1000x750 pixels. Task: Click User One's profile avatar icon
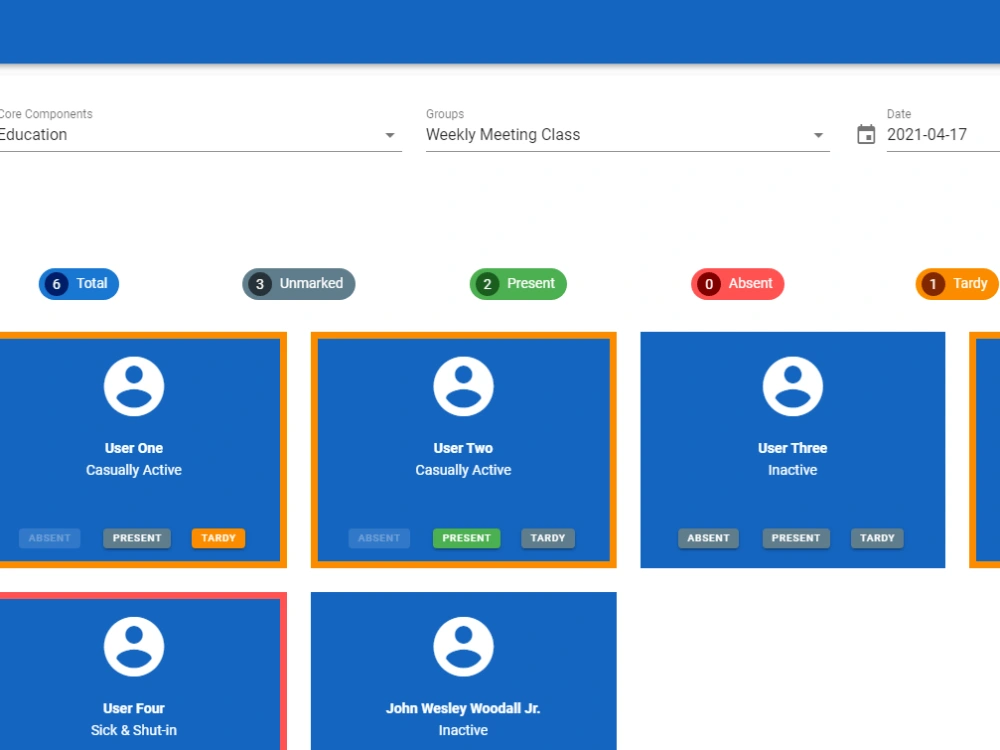click(134, 385)
